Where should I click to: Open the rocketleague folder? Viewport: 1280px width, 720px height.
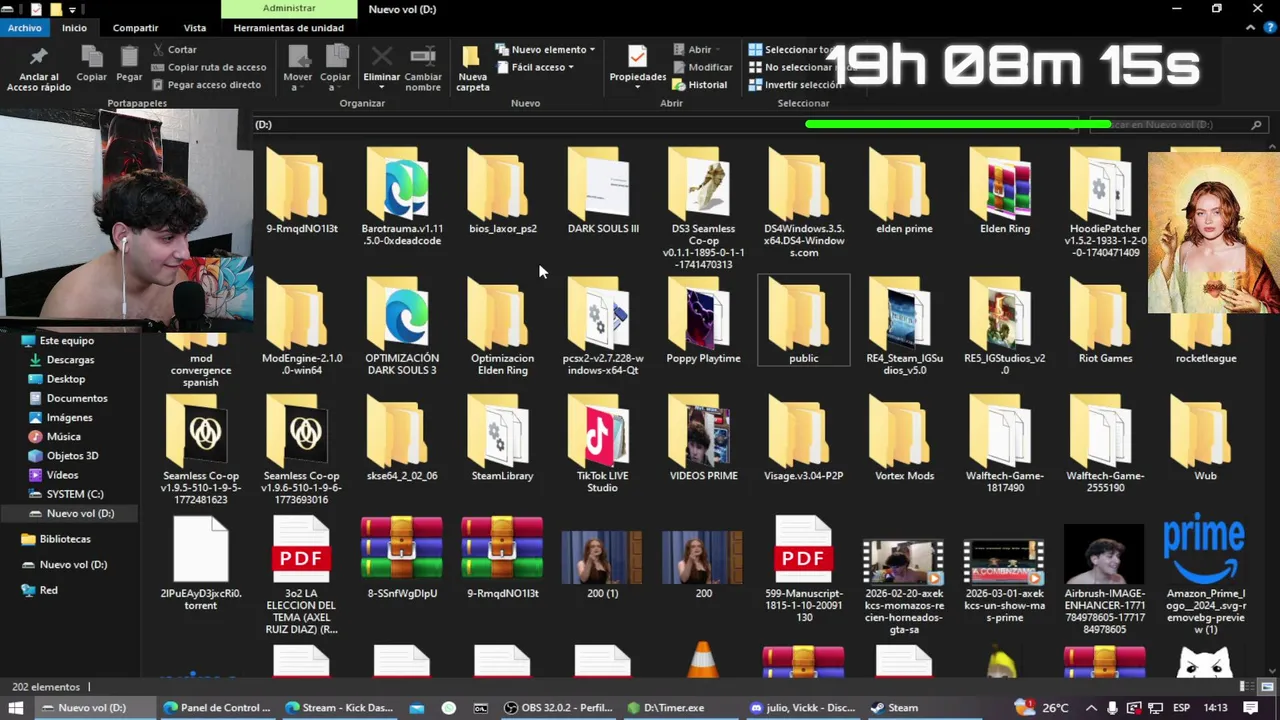[1206, 340]
